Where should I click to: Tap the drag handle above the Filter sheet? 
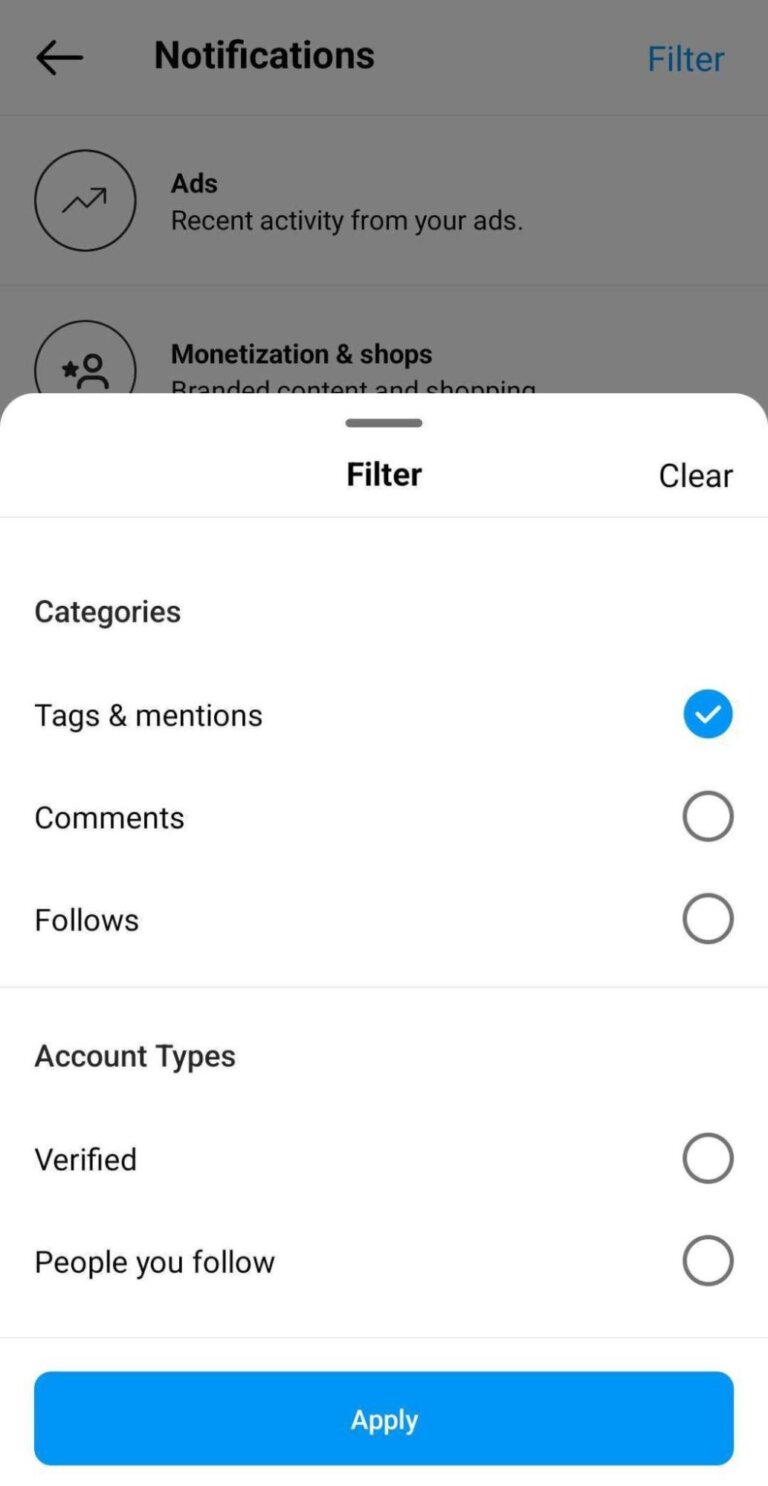(x=383, y=422)
